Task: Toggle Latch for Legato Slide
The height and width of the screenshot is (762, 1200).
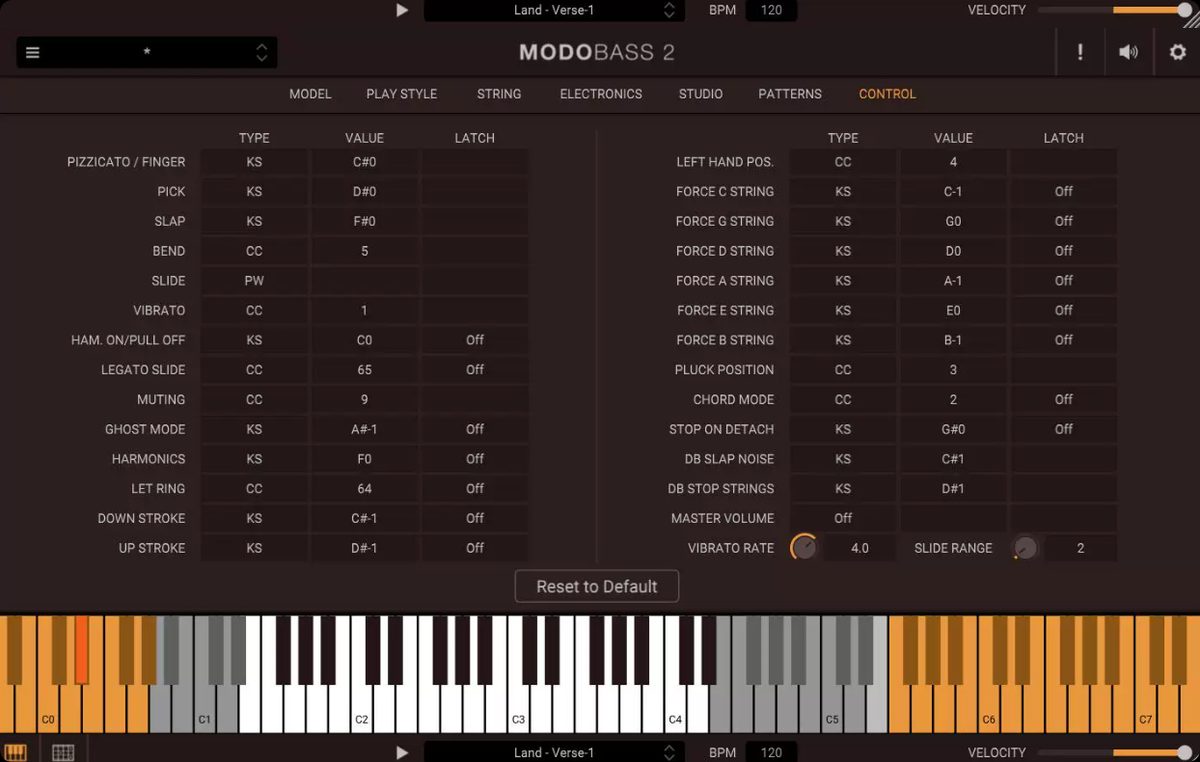Action: [x=475, y=370]
